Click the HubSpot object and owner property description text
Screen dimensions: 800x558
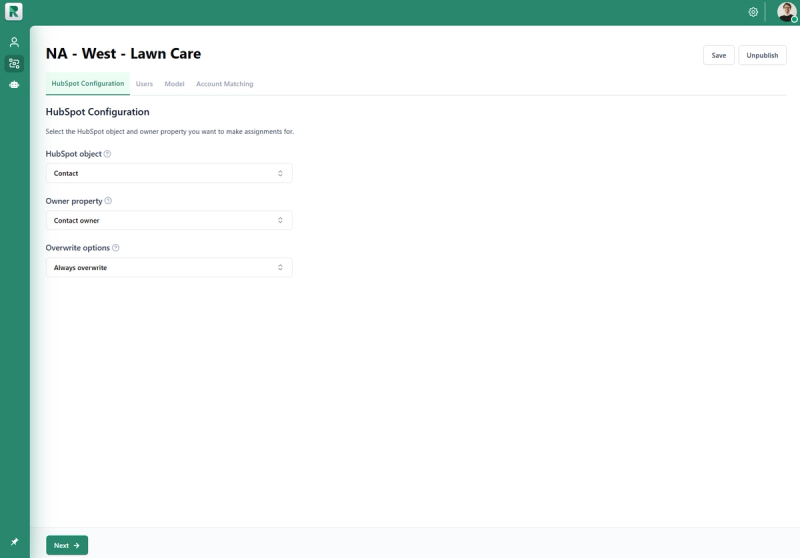169,132
